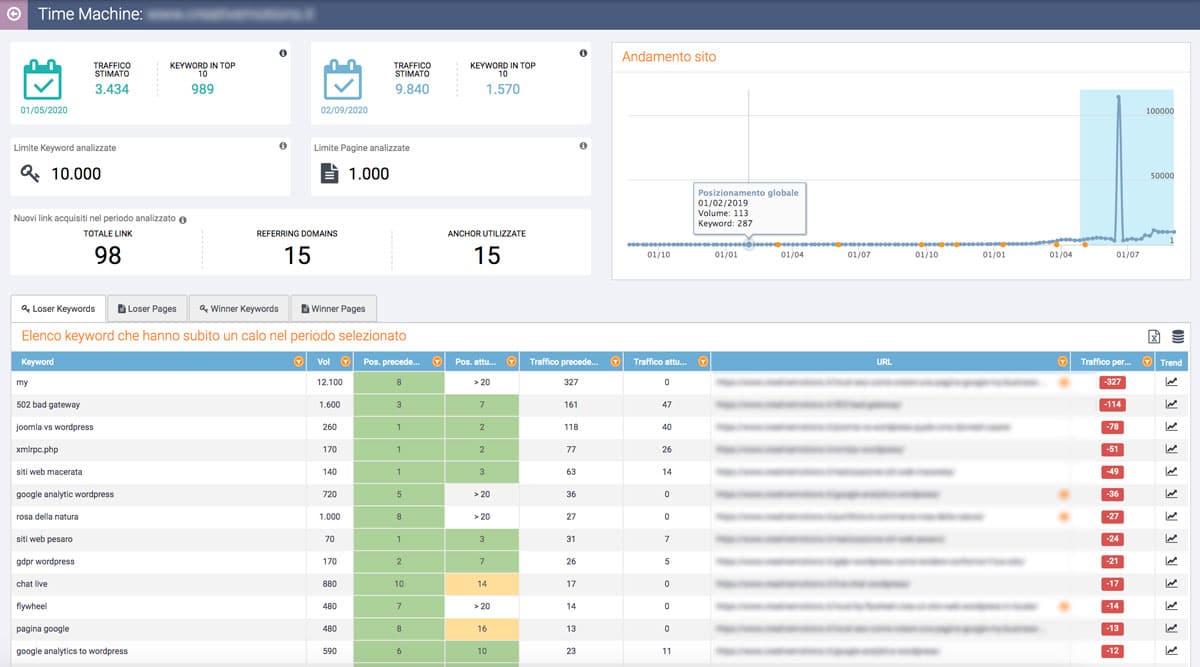Open trend chart for joomla vs wordpress

[1171, 427]
